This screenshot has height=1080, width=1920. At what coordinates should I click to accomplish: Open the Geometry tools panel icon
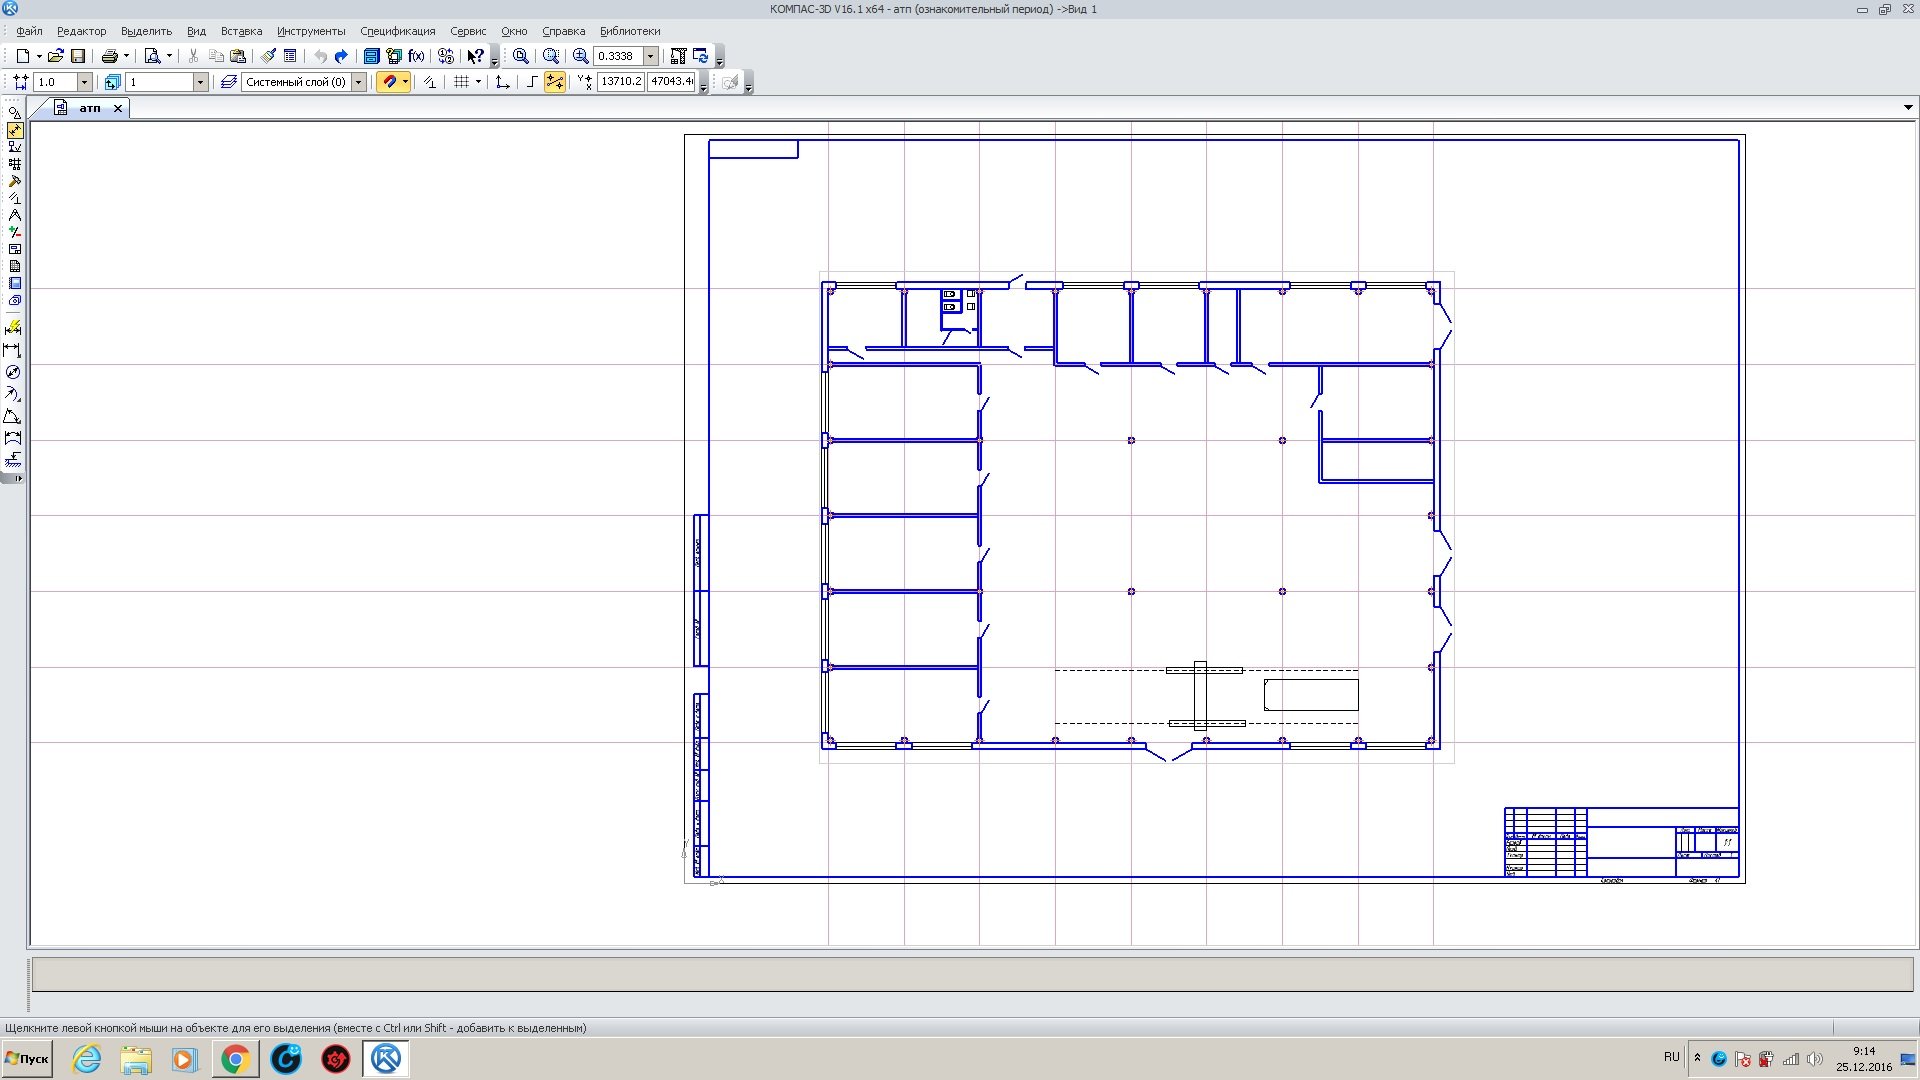[14, 114]
